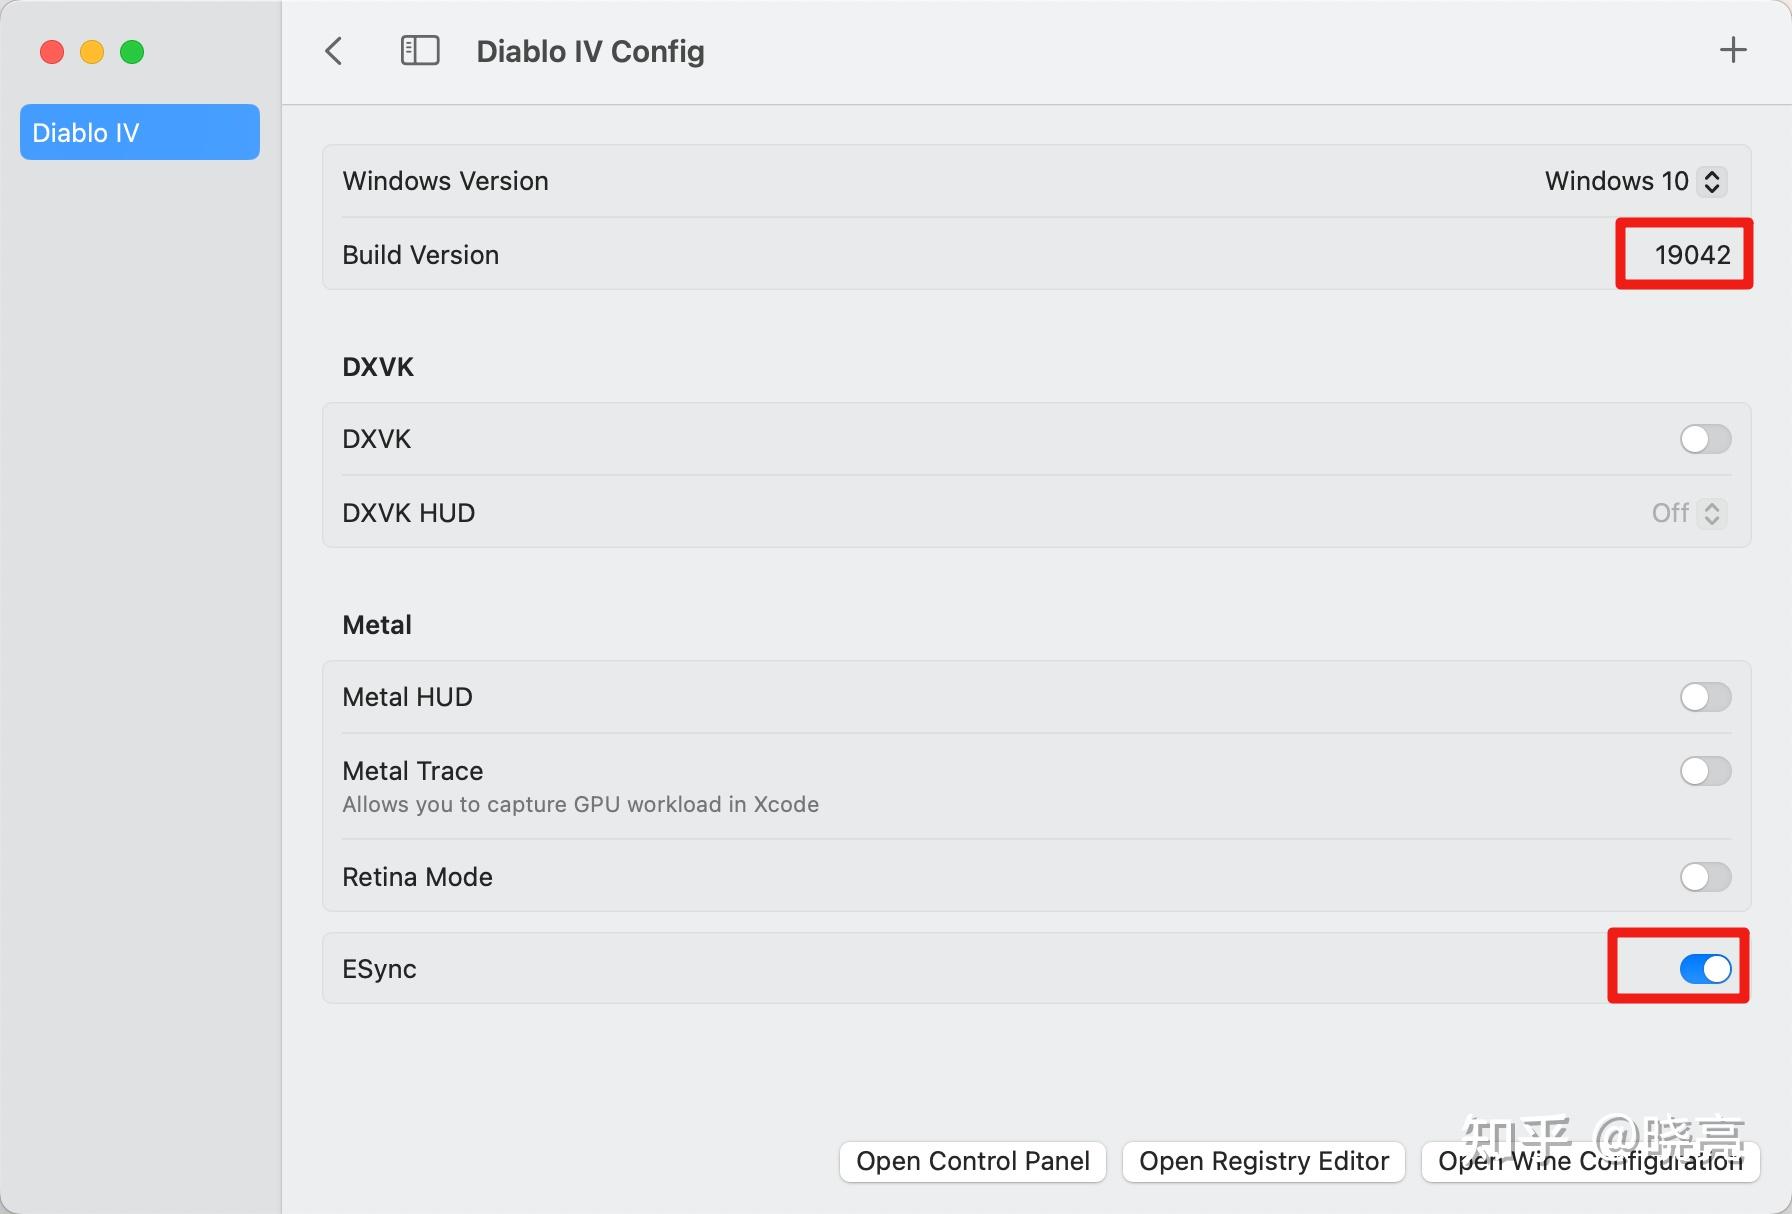
Task: Switch on Retina Mode
Action: click(x=1705, y=877)
